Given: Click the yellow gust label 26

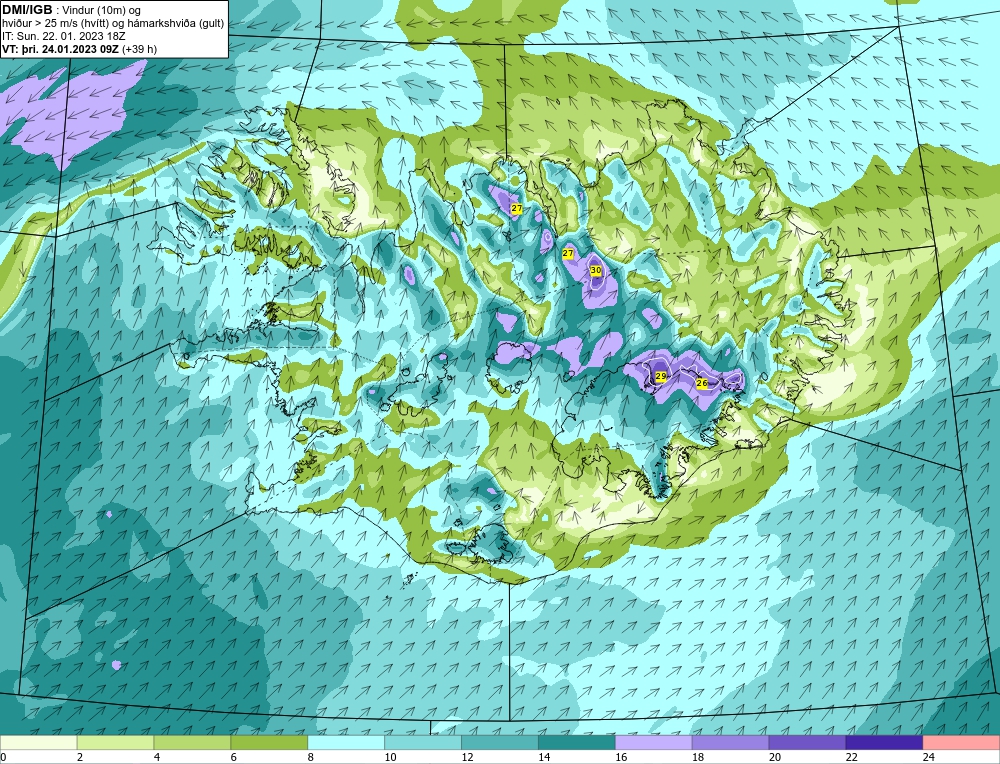Looking at the screenshot, I should pos(702,383).
